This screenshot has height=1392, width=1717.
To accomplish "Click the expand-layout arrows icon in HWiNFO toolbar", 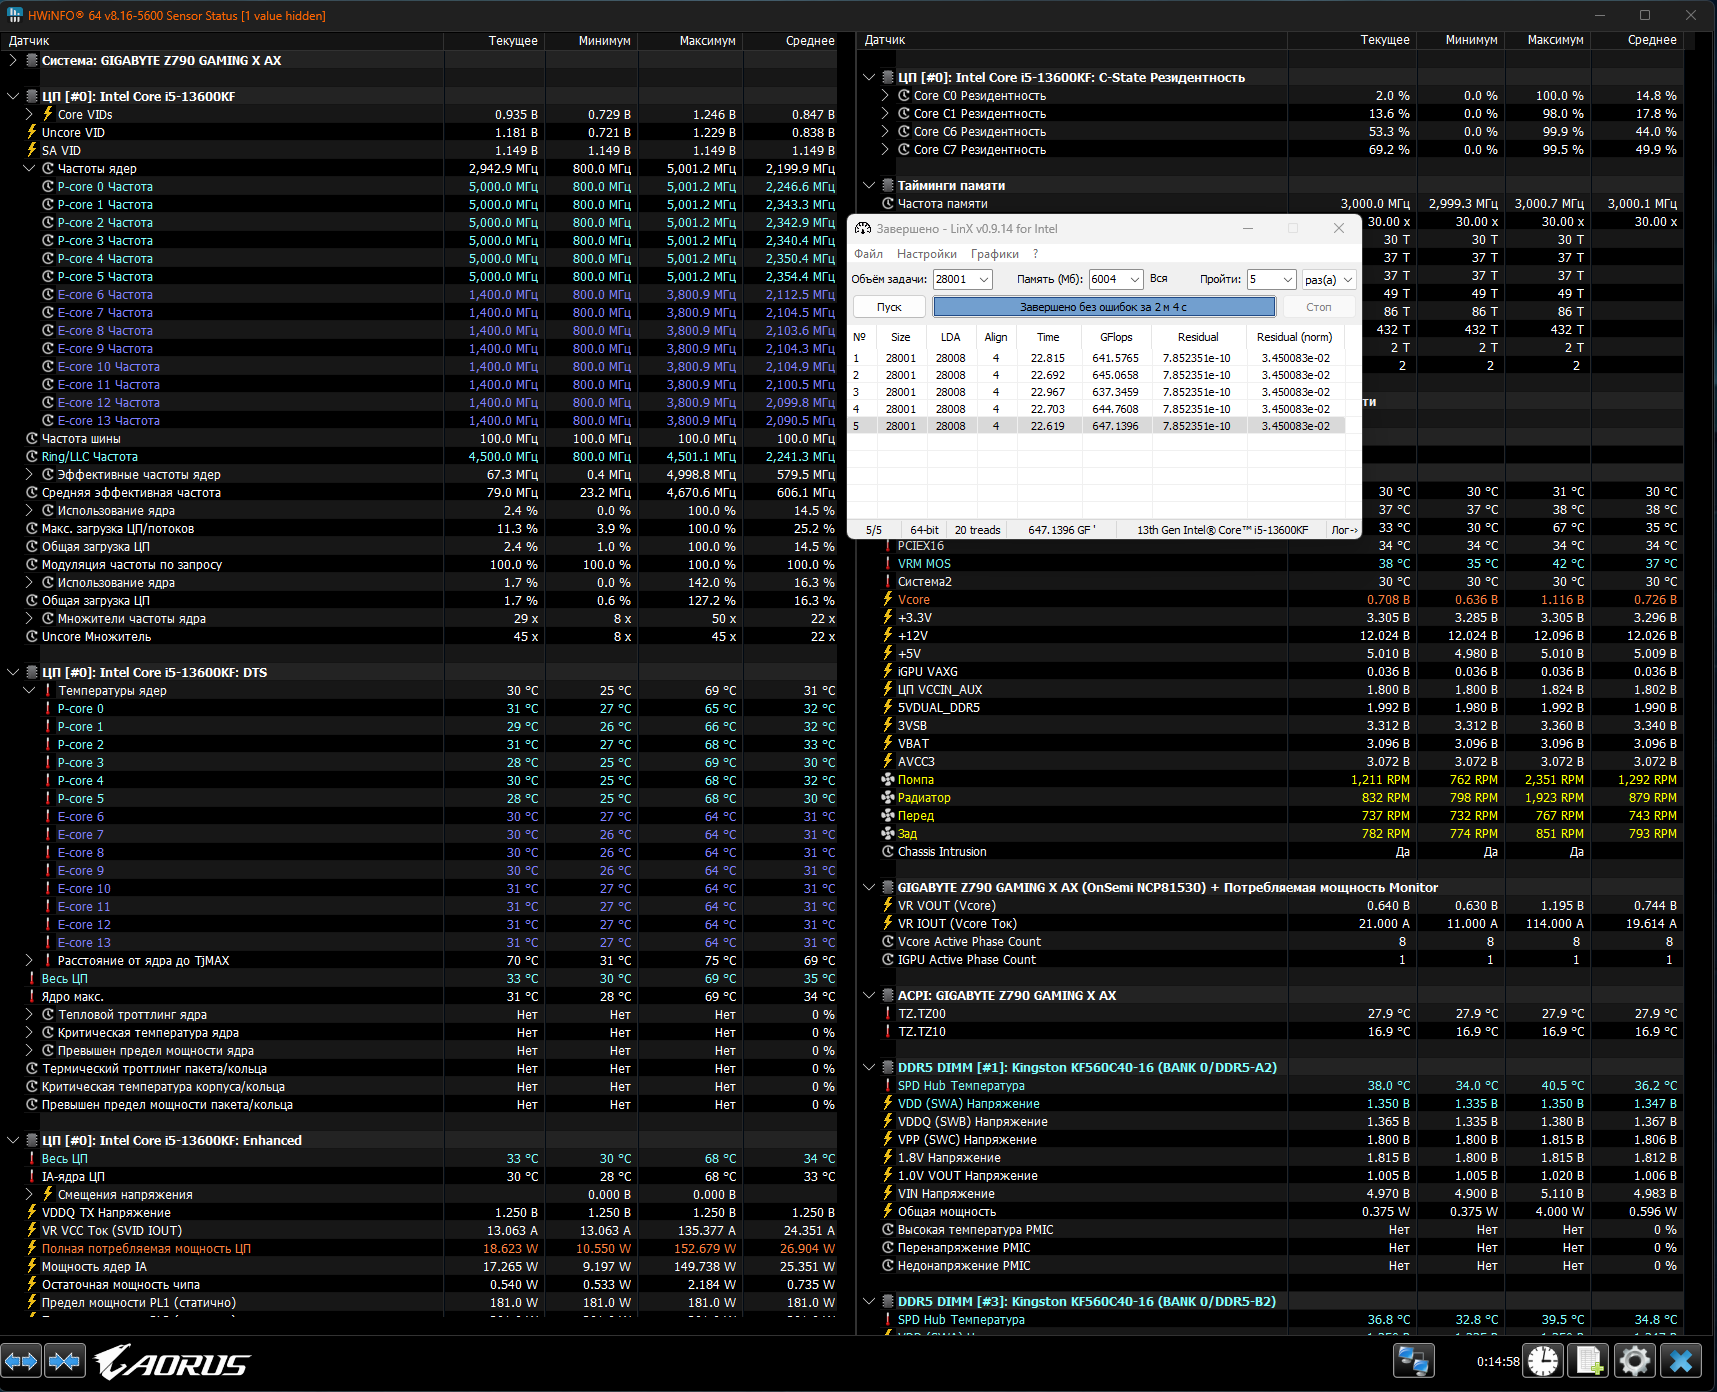I will (x=21, y=1361).
